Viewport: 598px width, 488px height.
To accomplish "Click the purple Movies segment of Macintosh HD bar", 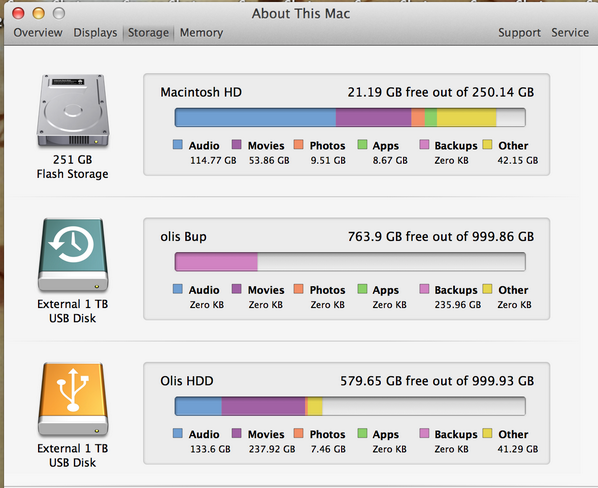I will pos(373,117).
